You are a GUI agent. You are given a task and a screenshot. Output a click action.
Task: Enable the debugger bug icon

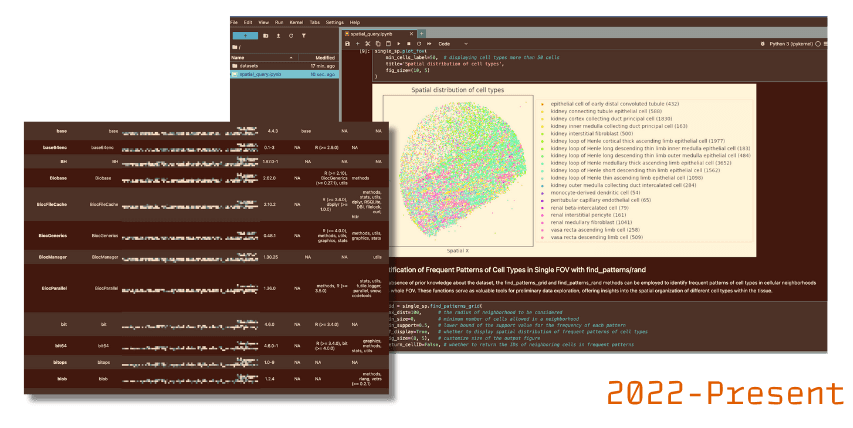tap(763, 44)
